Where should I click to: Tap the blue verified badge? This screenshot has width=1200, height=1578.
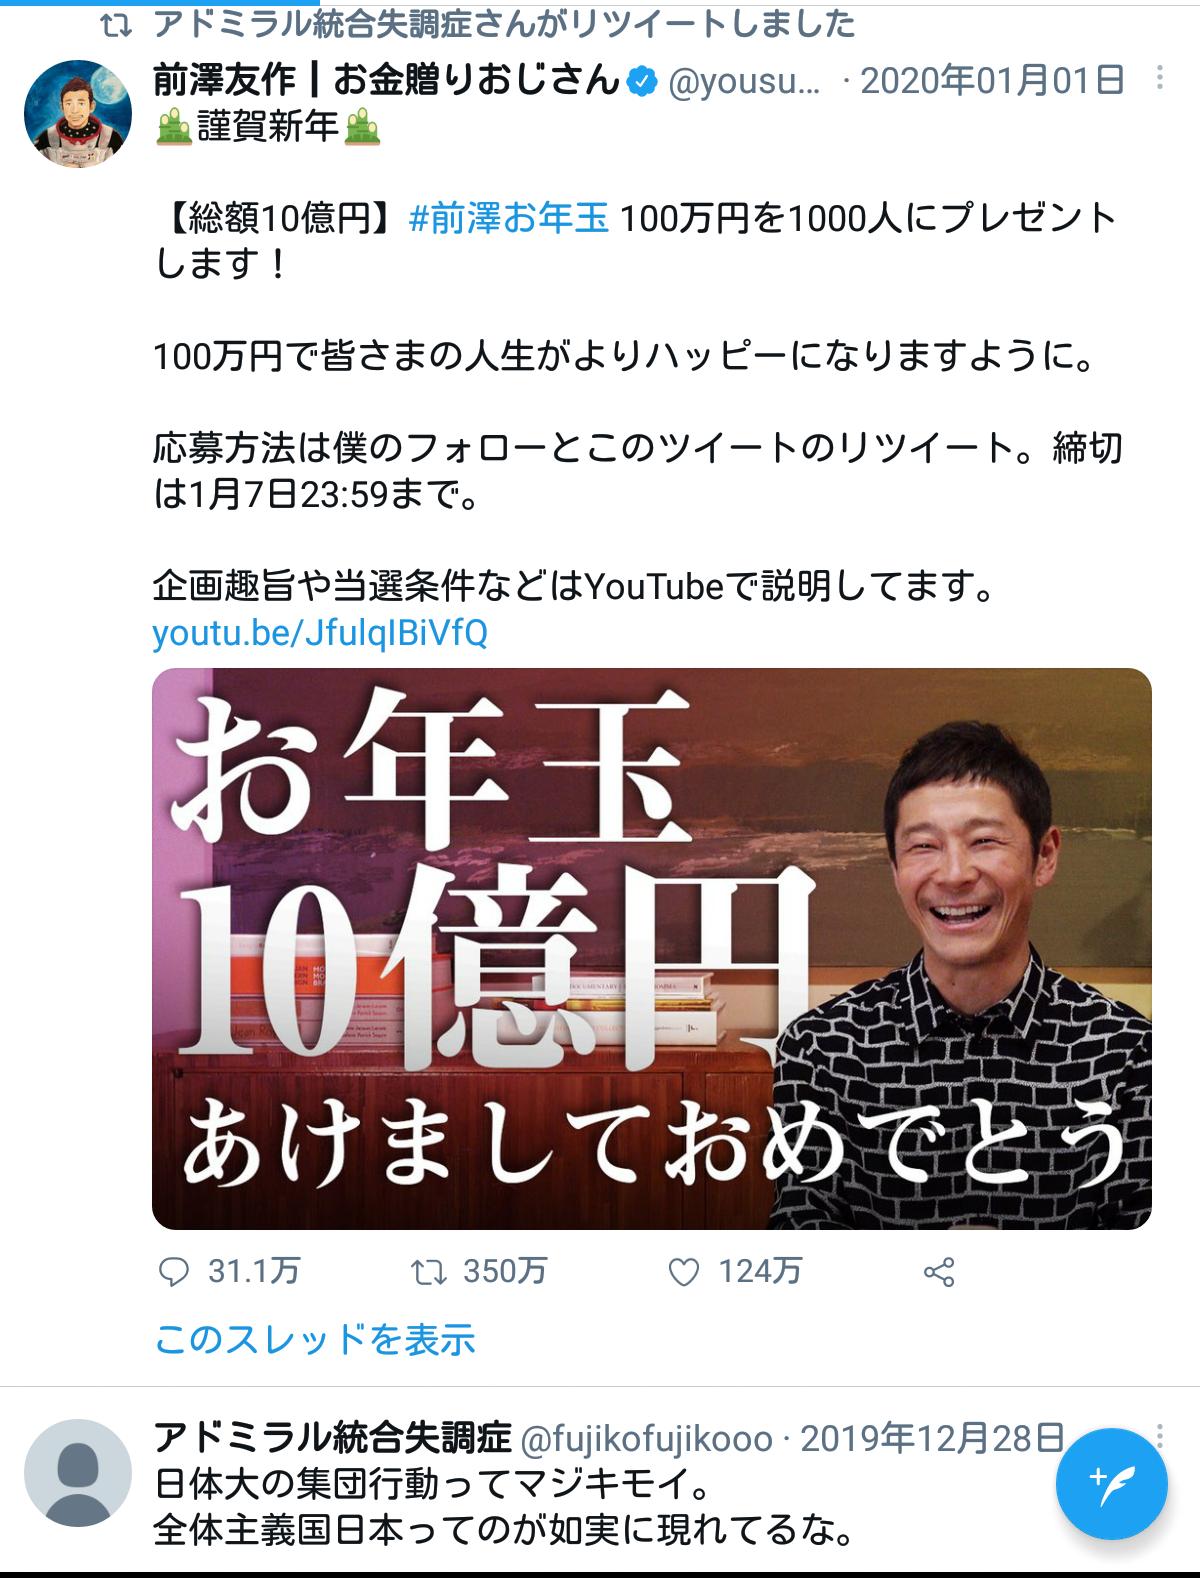[x=641, y=82]
